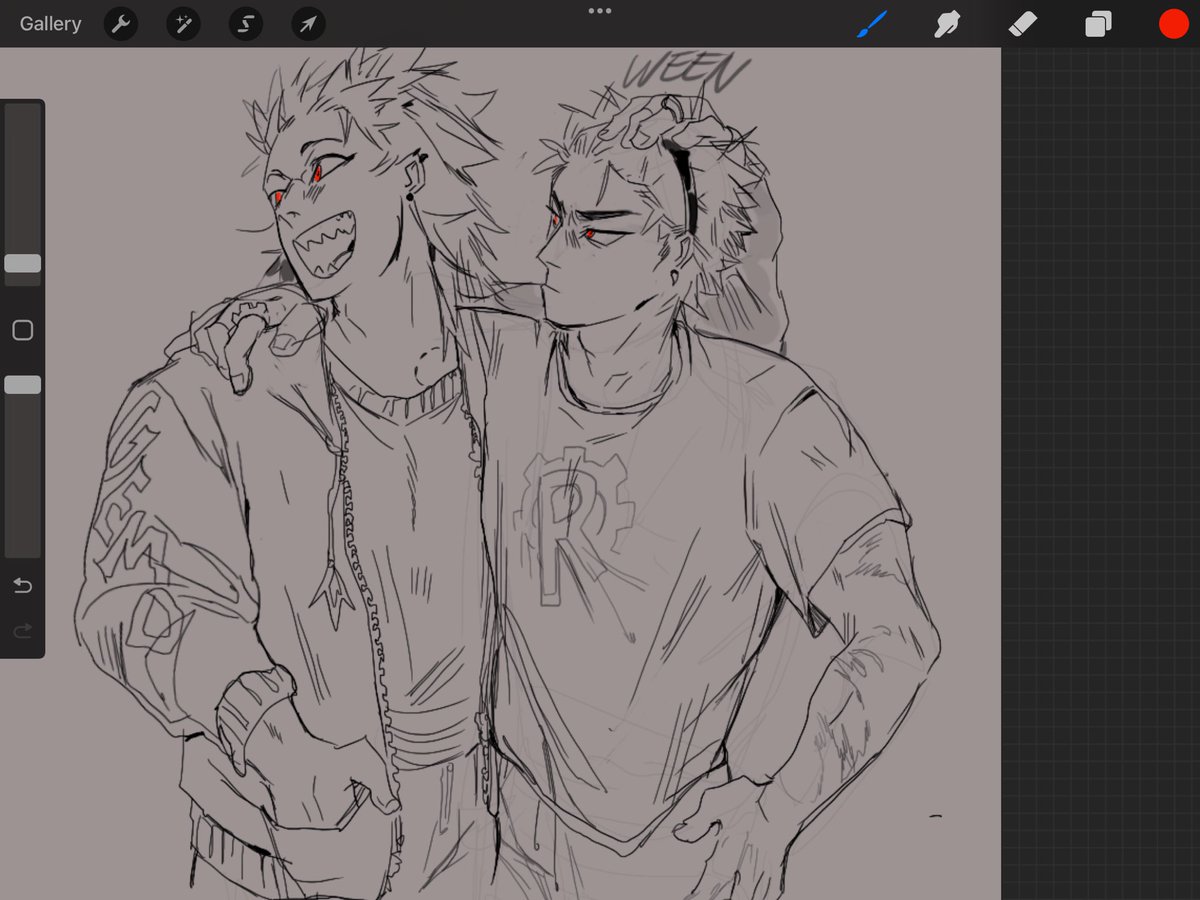The height and width of the screenshot is (900, 1200).
Task: Select the Eraser tool
Action: pyautogui.click(x=1023, y=24)
